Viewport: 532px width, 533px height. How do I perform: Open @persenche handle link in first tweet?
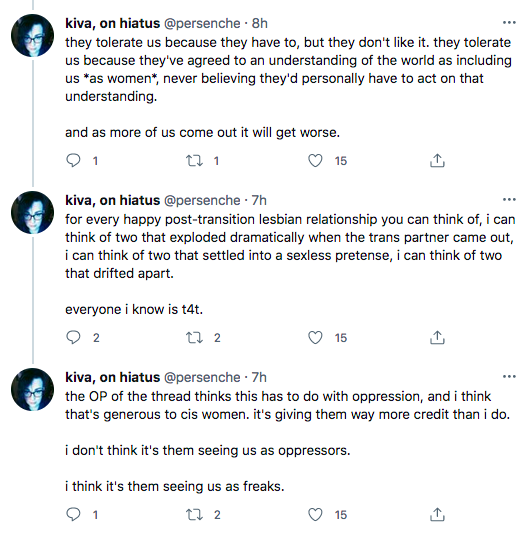pyautogui.click(x=202, y=23)
